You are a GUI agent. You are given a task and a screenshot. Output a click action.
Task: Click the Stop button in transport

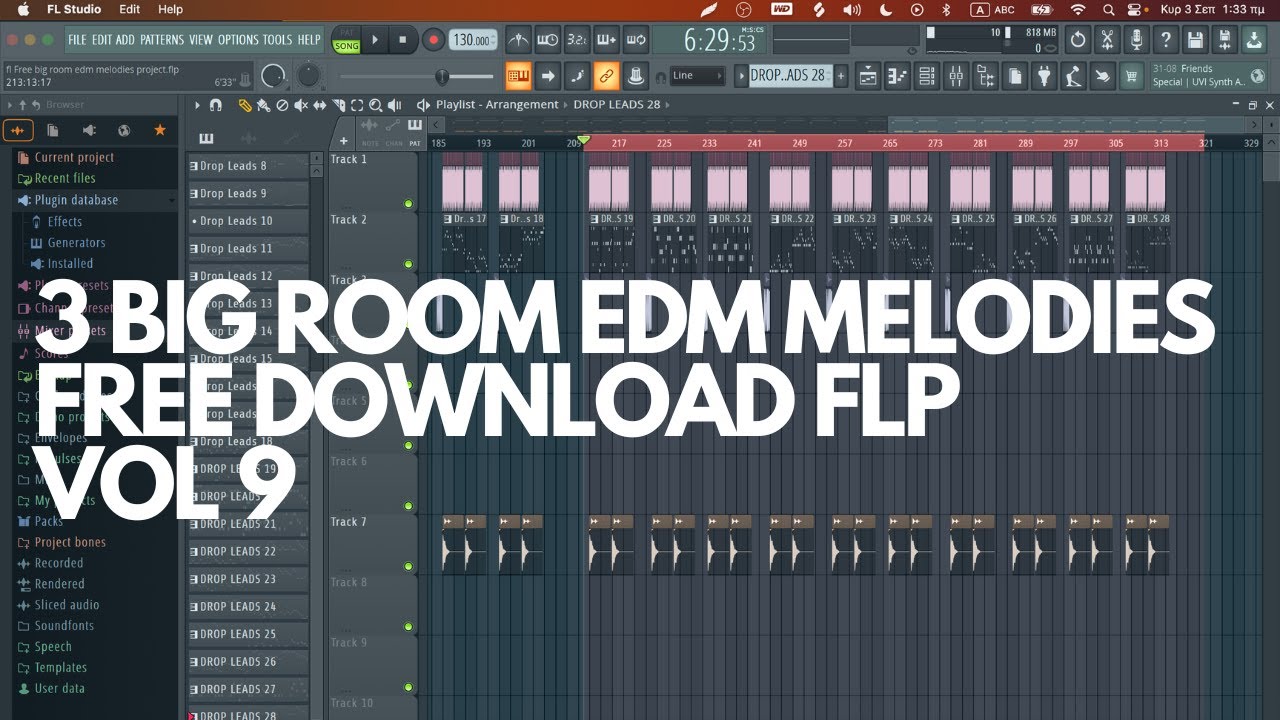[403, 40]
